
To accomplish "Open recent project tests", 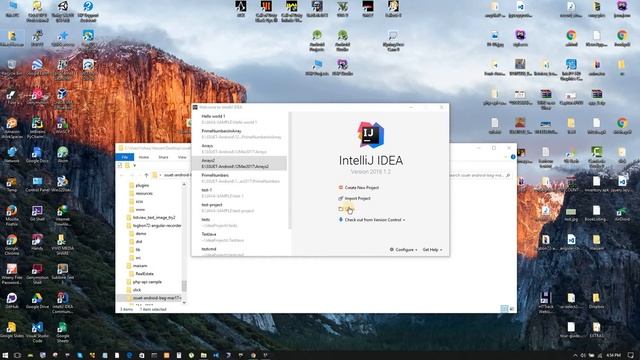I will (240, 222).
